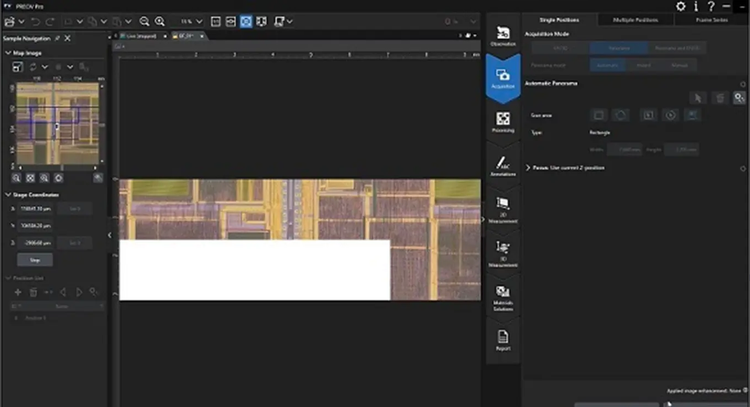Click the zoom out magnifier in toolbar
The width and height of the screenshot is (750, 407).
pyautogui.click(x=144, y=21)
